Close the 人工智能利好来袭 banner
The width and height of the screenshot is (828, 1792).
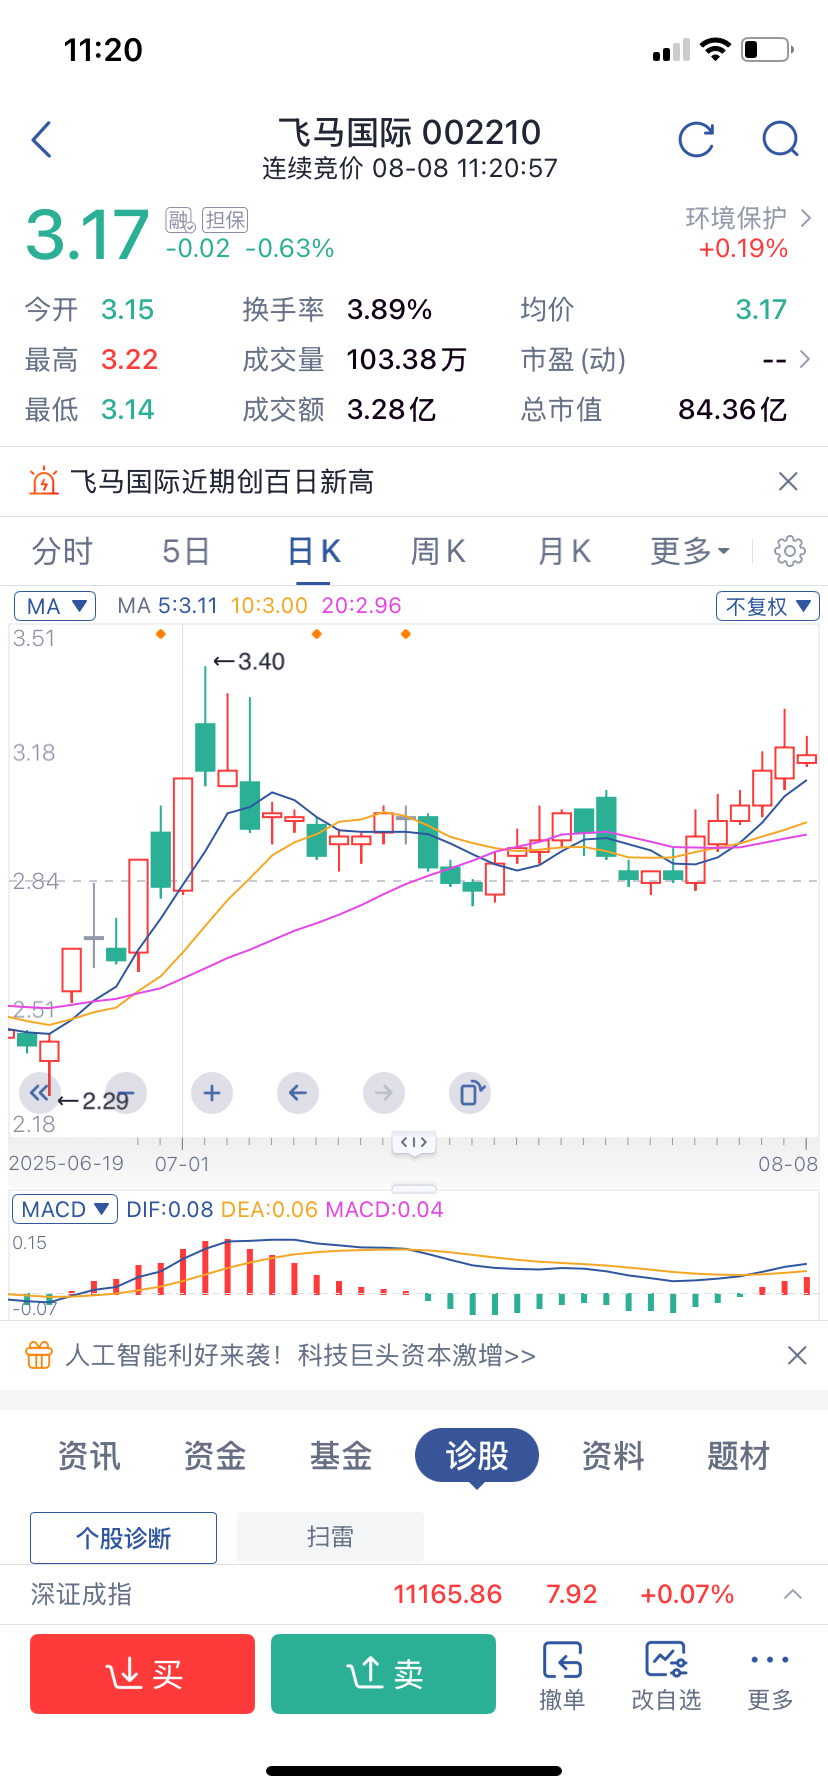pos(797,1356)
